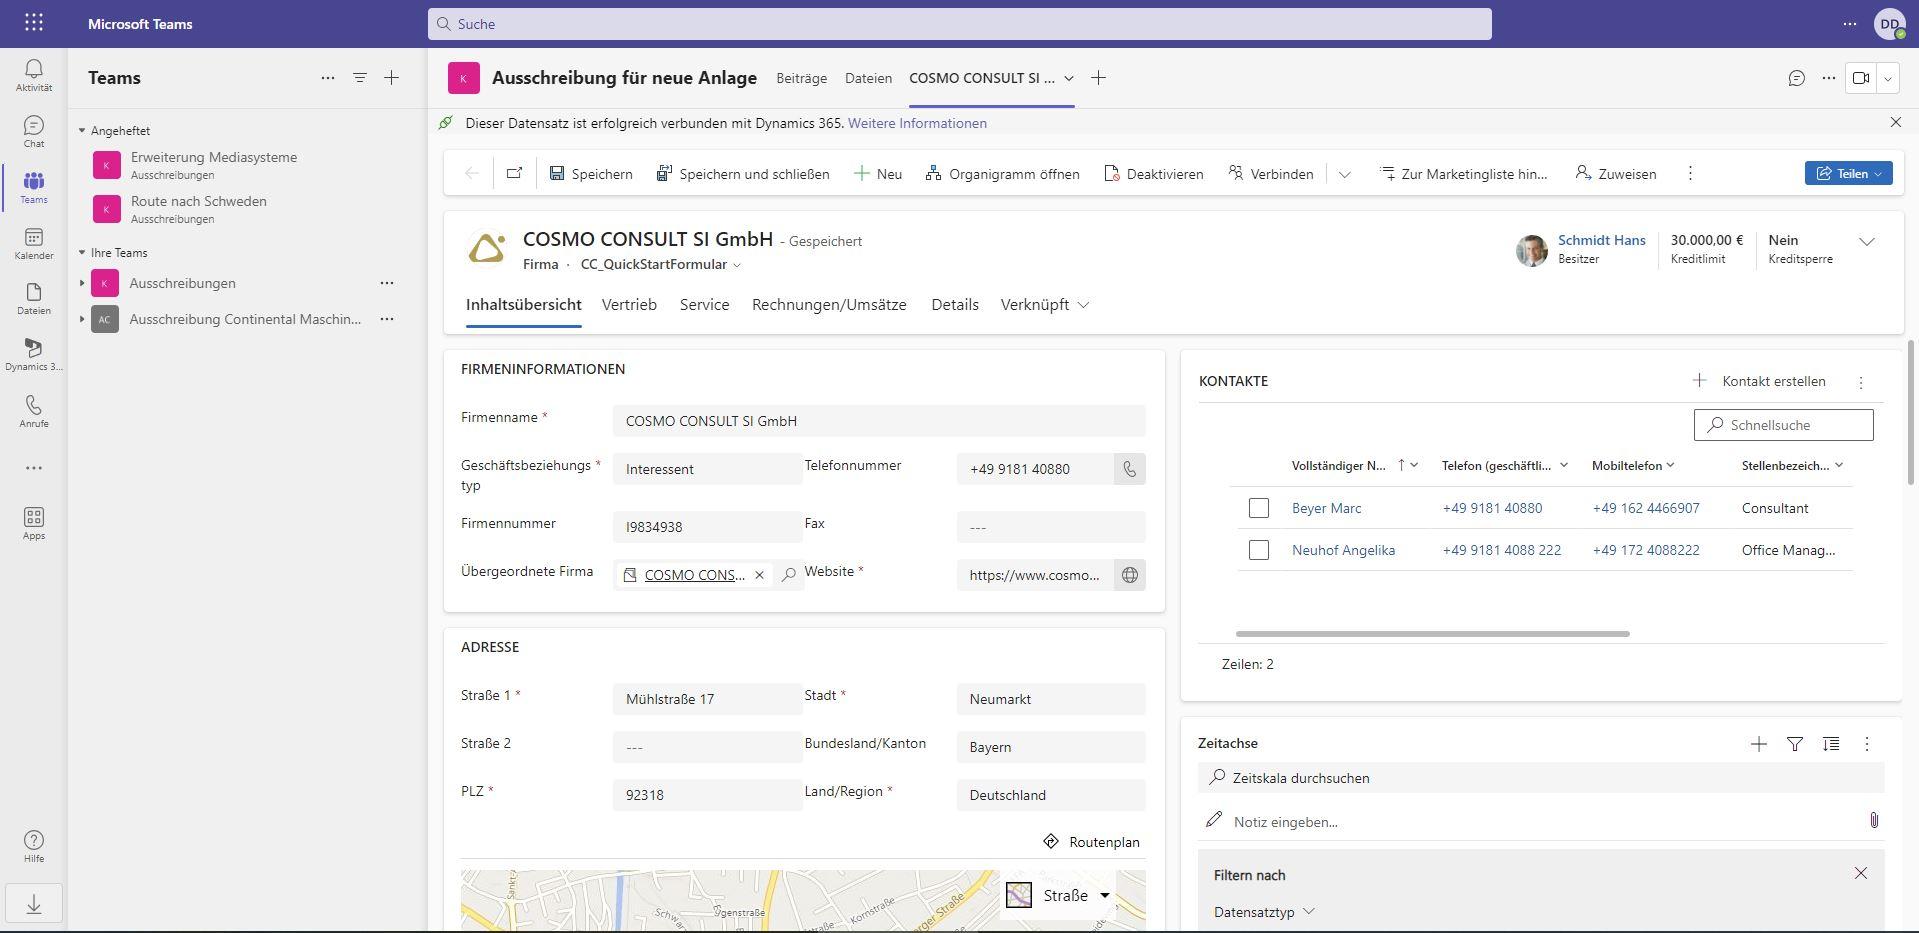Screen dimensions: 1919x933
Task: Open filter icon in Zeitachse panel
Action: coord(1794,744)
